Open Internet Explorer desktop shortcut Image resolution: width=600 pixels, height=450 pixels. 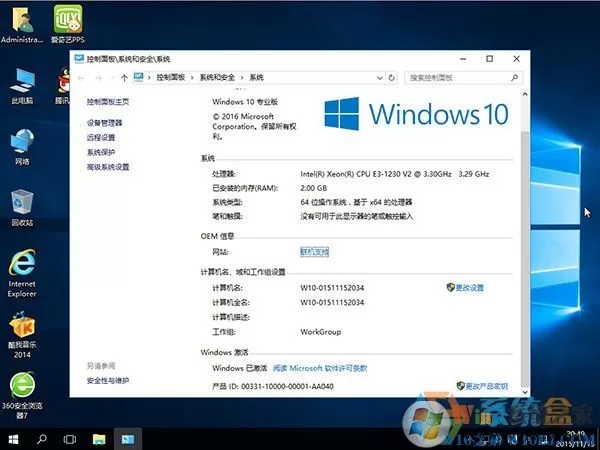coord(22,273)
